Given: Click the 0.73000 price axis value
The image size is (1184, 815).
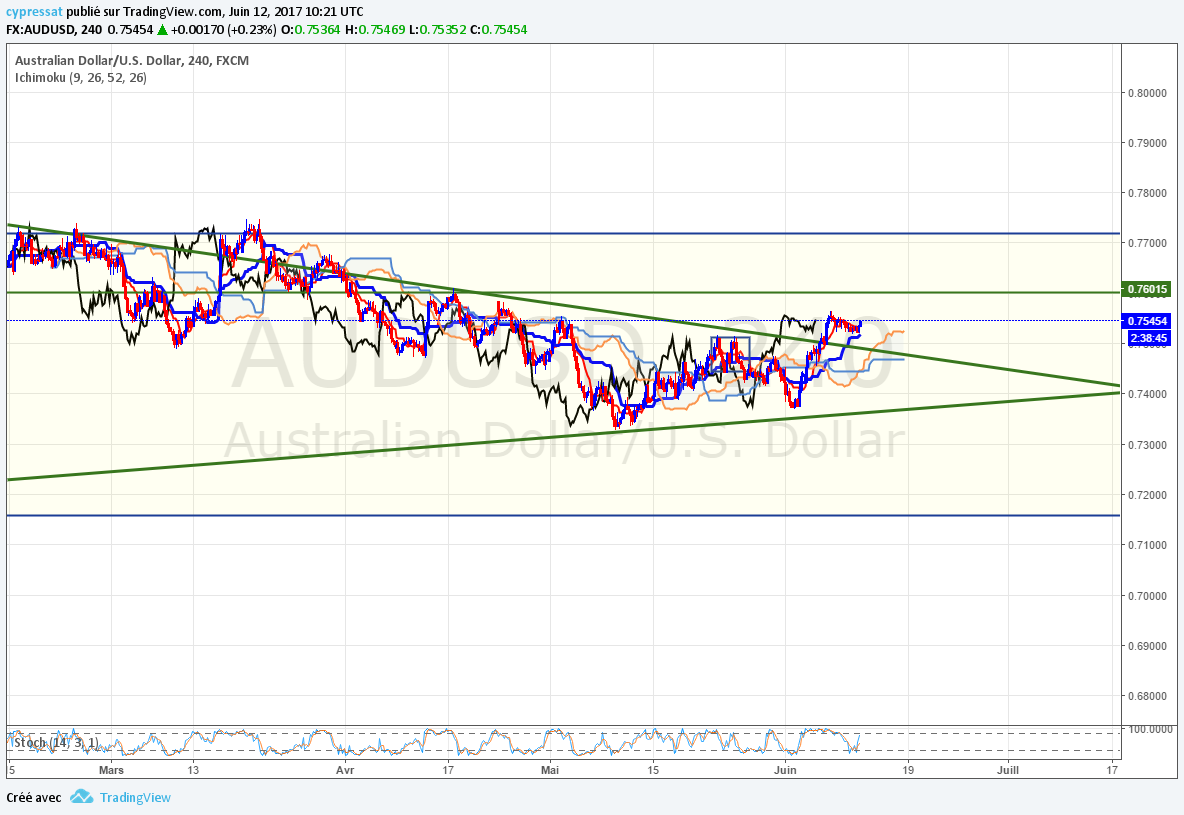Looking at the screenshot, I should (1147, 445).
